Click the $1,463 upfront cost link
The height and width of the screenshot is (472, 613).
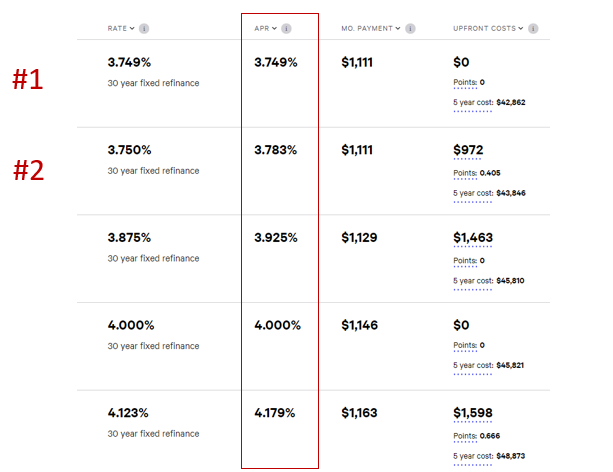point(473,238)
